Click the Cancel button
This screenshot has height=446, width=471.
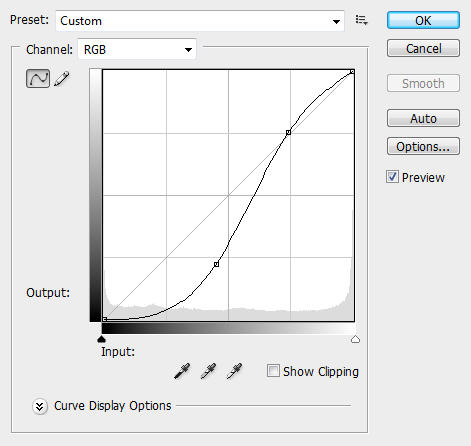pos(423,48)
